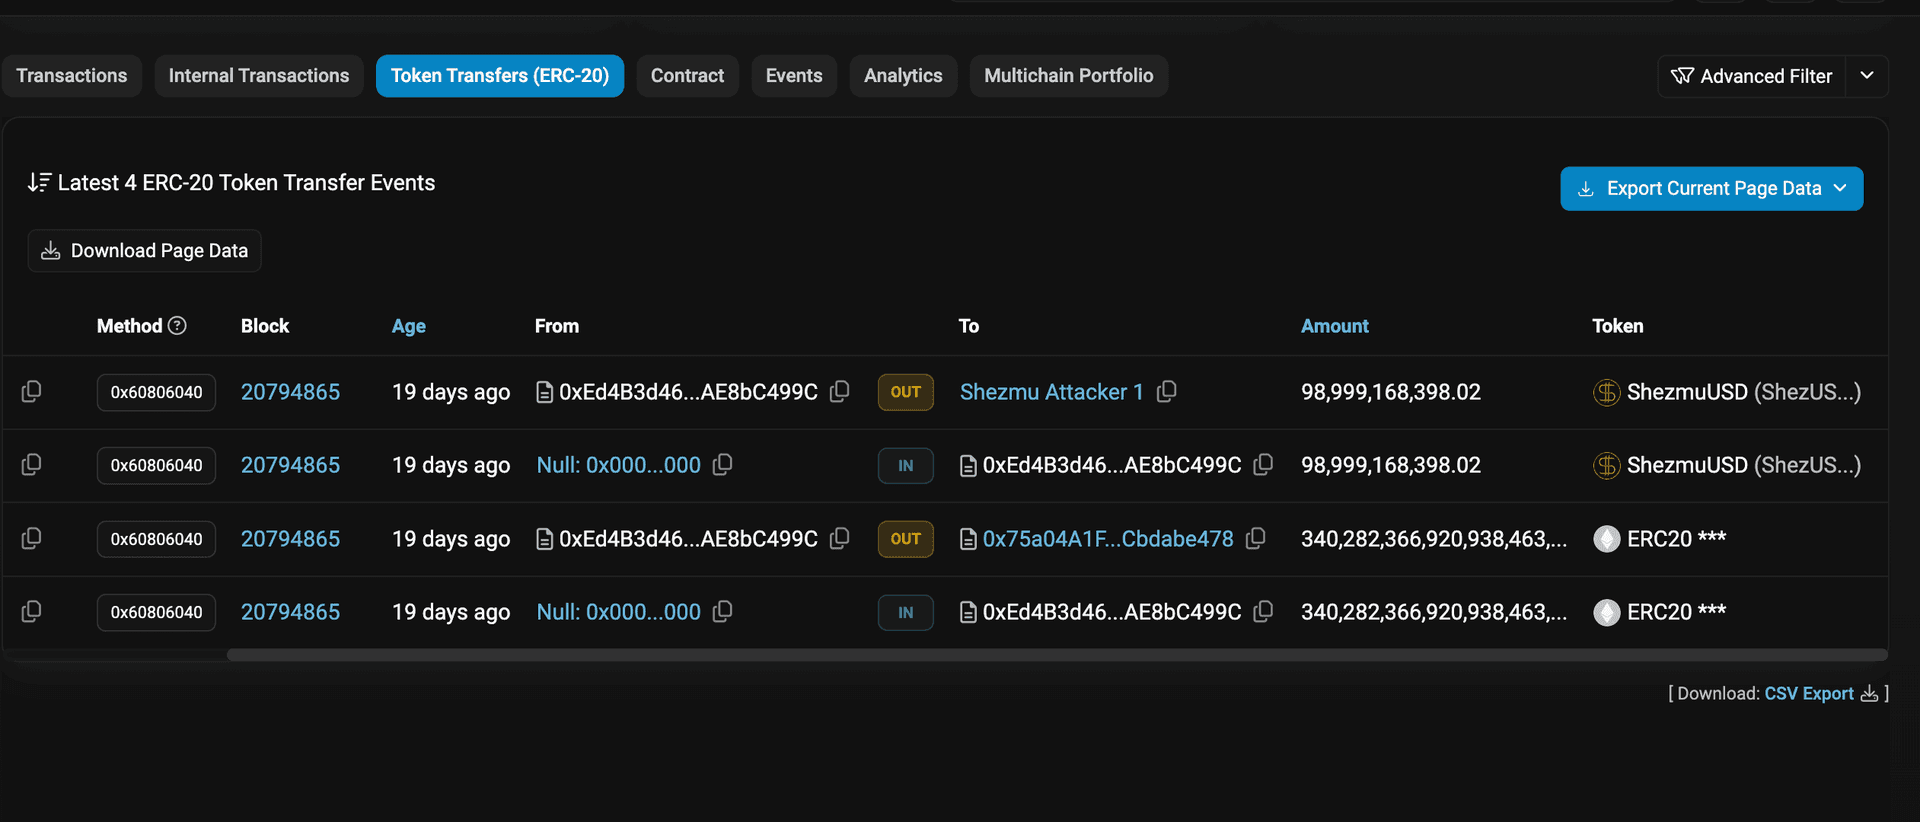This screenshot has height=822, width=1920.
Task: Open Export Current Page Data dropdown
Action: [1711, 189]
